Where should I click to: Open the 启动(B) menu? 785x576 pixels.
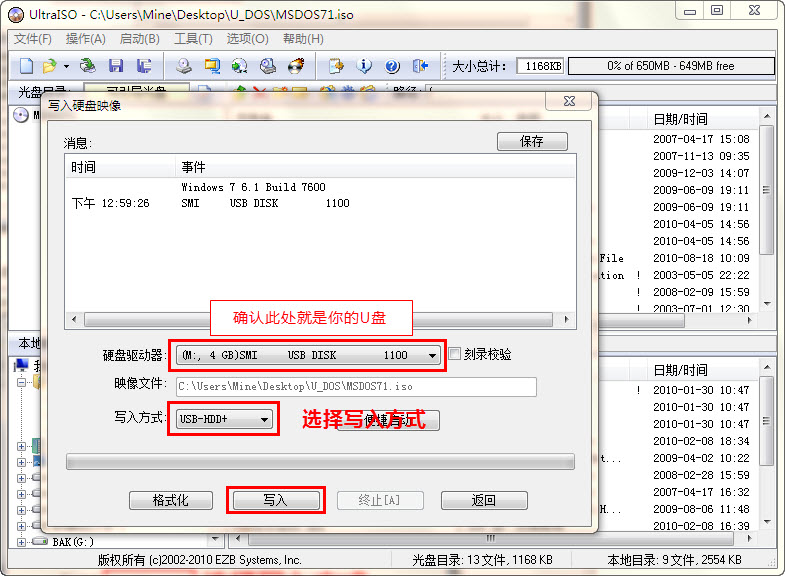(x=140, y=39)
